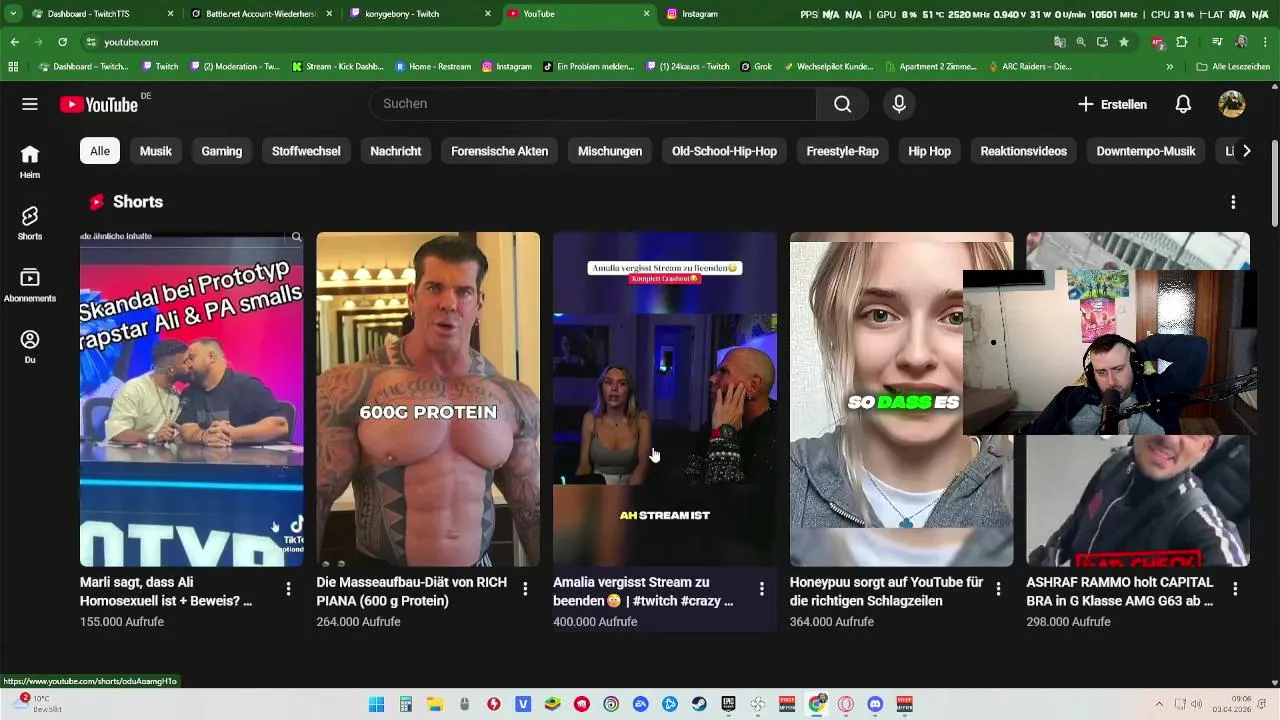Open the Alle Lesezeichen folder
Image resolution: width=1280 pixels, height=720 pixels.
coord(1233,67)
